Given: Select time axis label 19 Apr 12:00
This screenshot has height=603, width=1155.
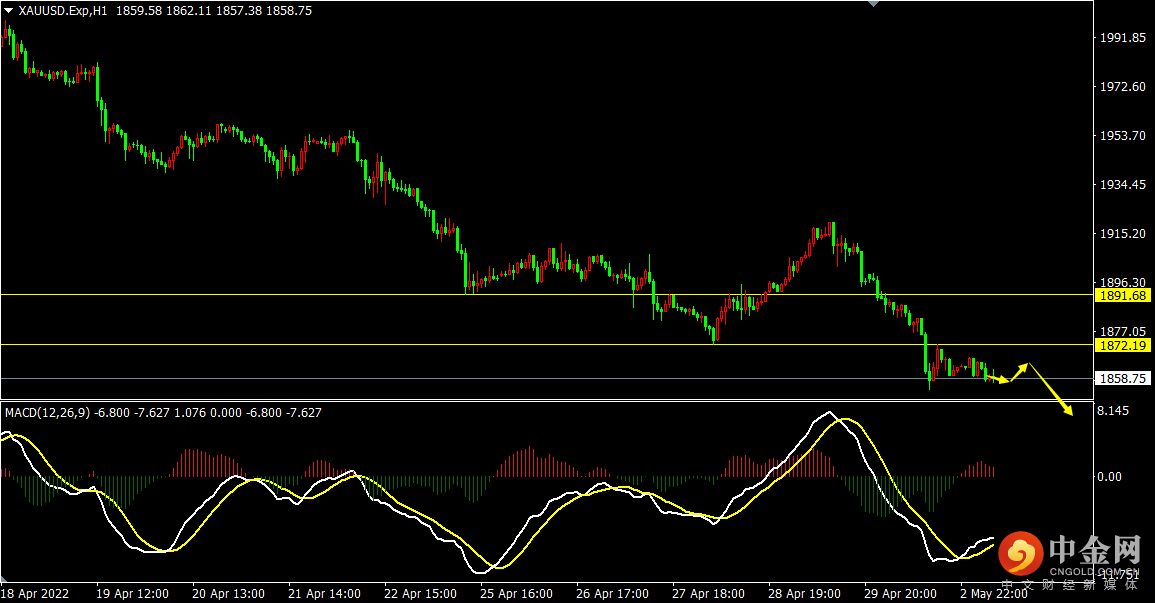Looking at the screenshot, I should click(132, 593).
